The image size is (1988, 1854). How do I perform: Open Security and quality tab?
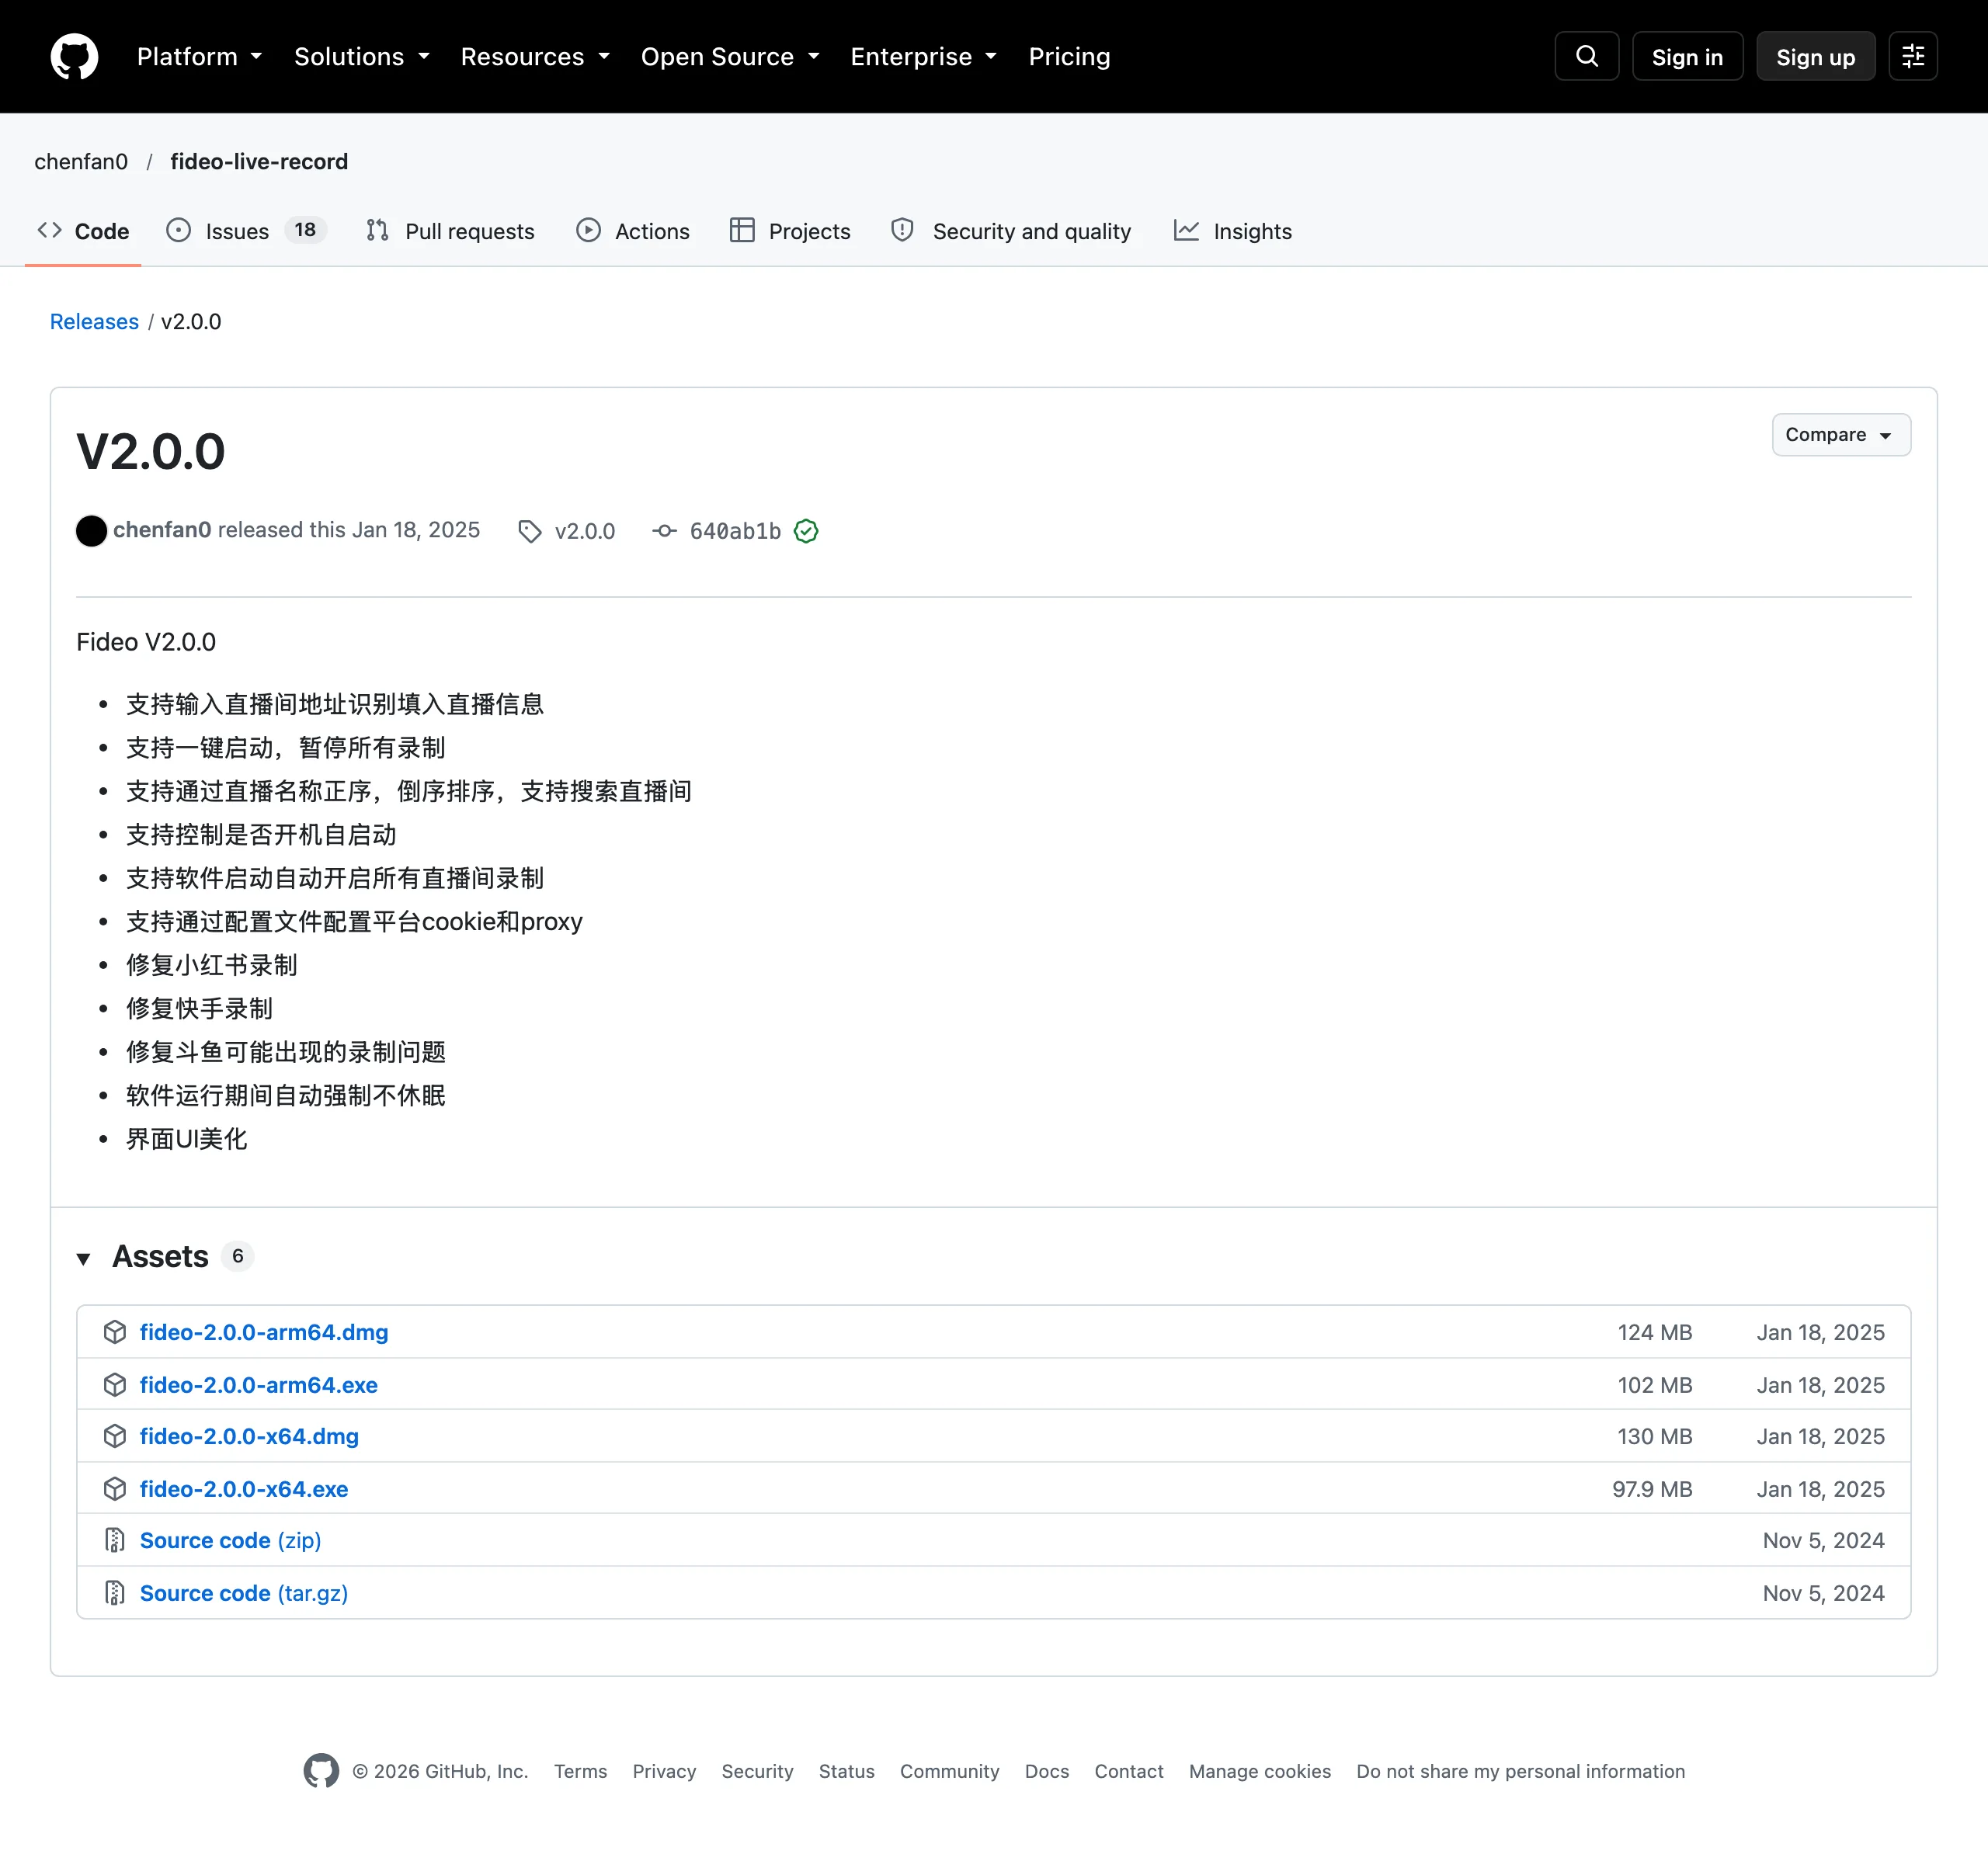coord(1010,231)
